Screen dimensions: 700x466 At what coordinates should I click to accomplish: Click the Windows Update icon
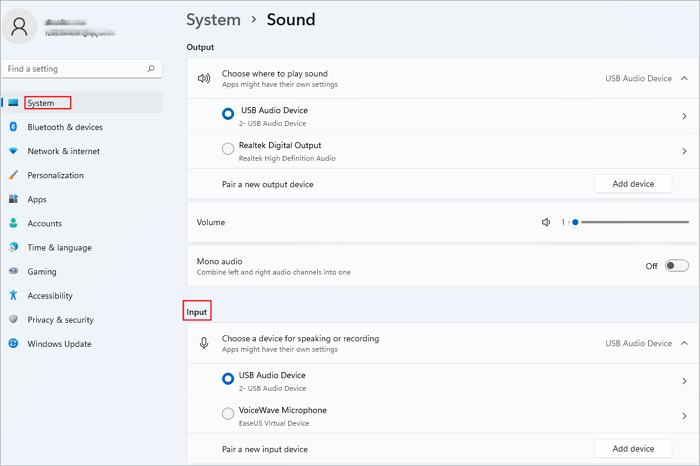point(13,344)
